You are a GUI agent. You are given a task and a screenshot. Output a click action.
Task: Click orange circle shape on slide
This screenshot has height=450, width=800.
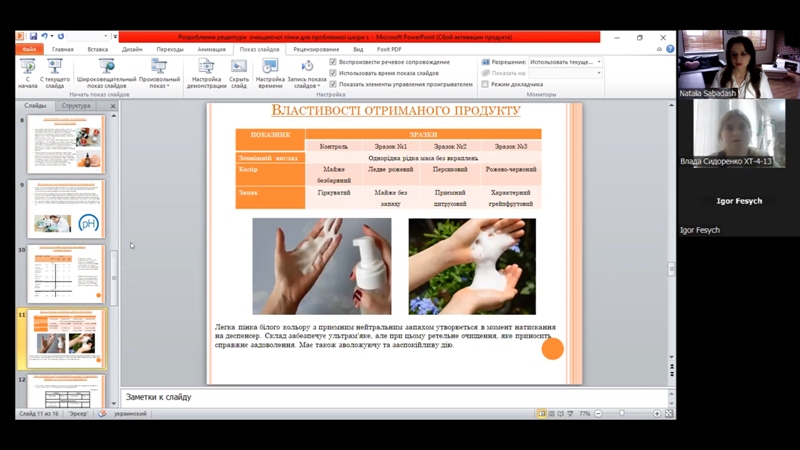pos(552,348)
